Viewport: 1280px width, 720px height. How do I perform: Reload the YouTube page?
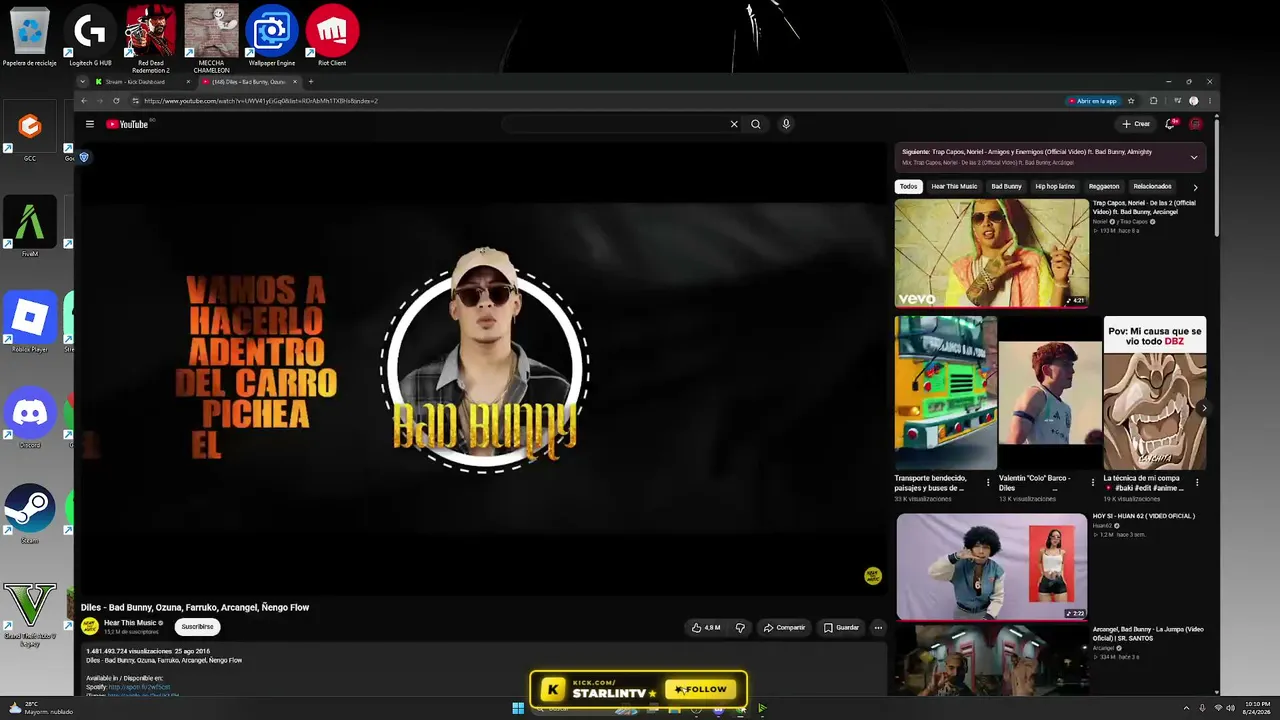pos(116,101)
